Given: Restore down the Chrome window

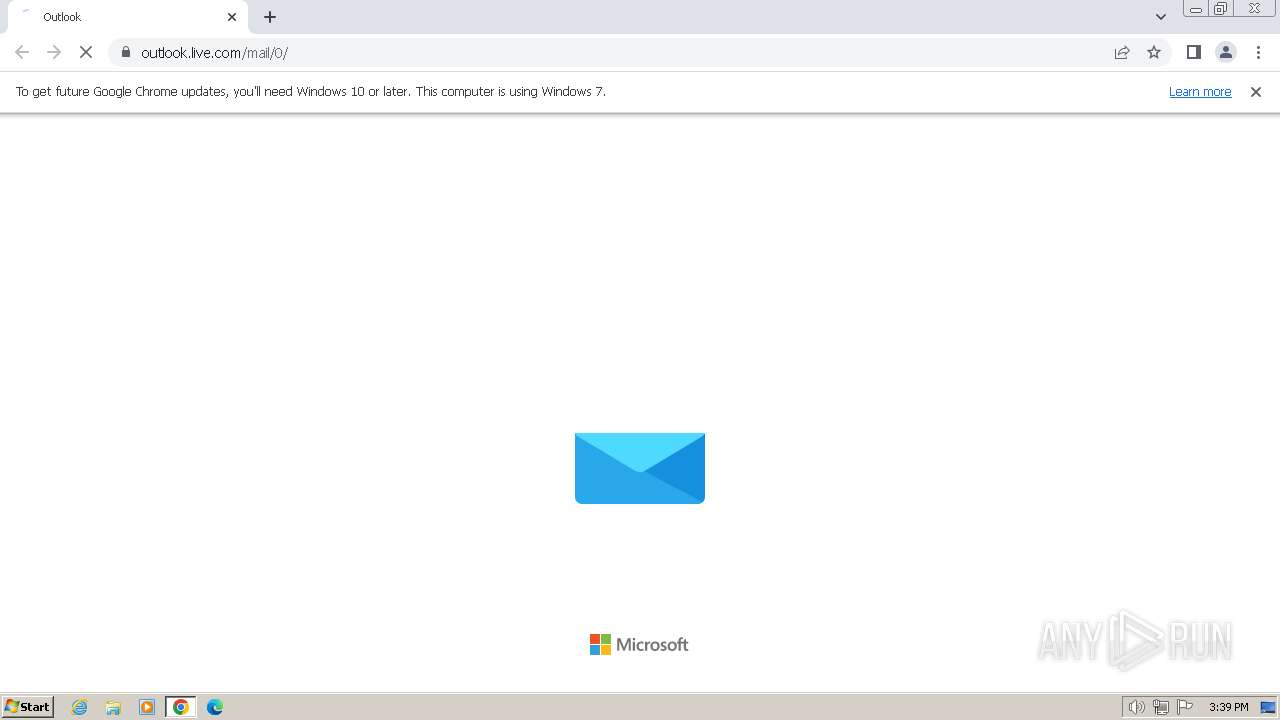Looking at the screenshot, I should coord(1221,9).
